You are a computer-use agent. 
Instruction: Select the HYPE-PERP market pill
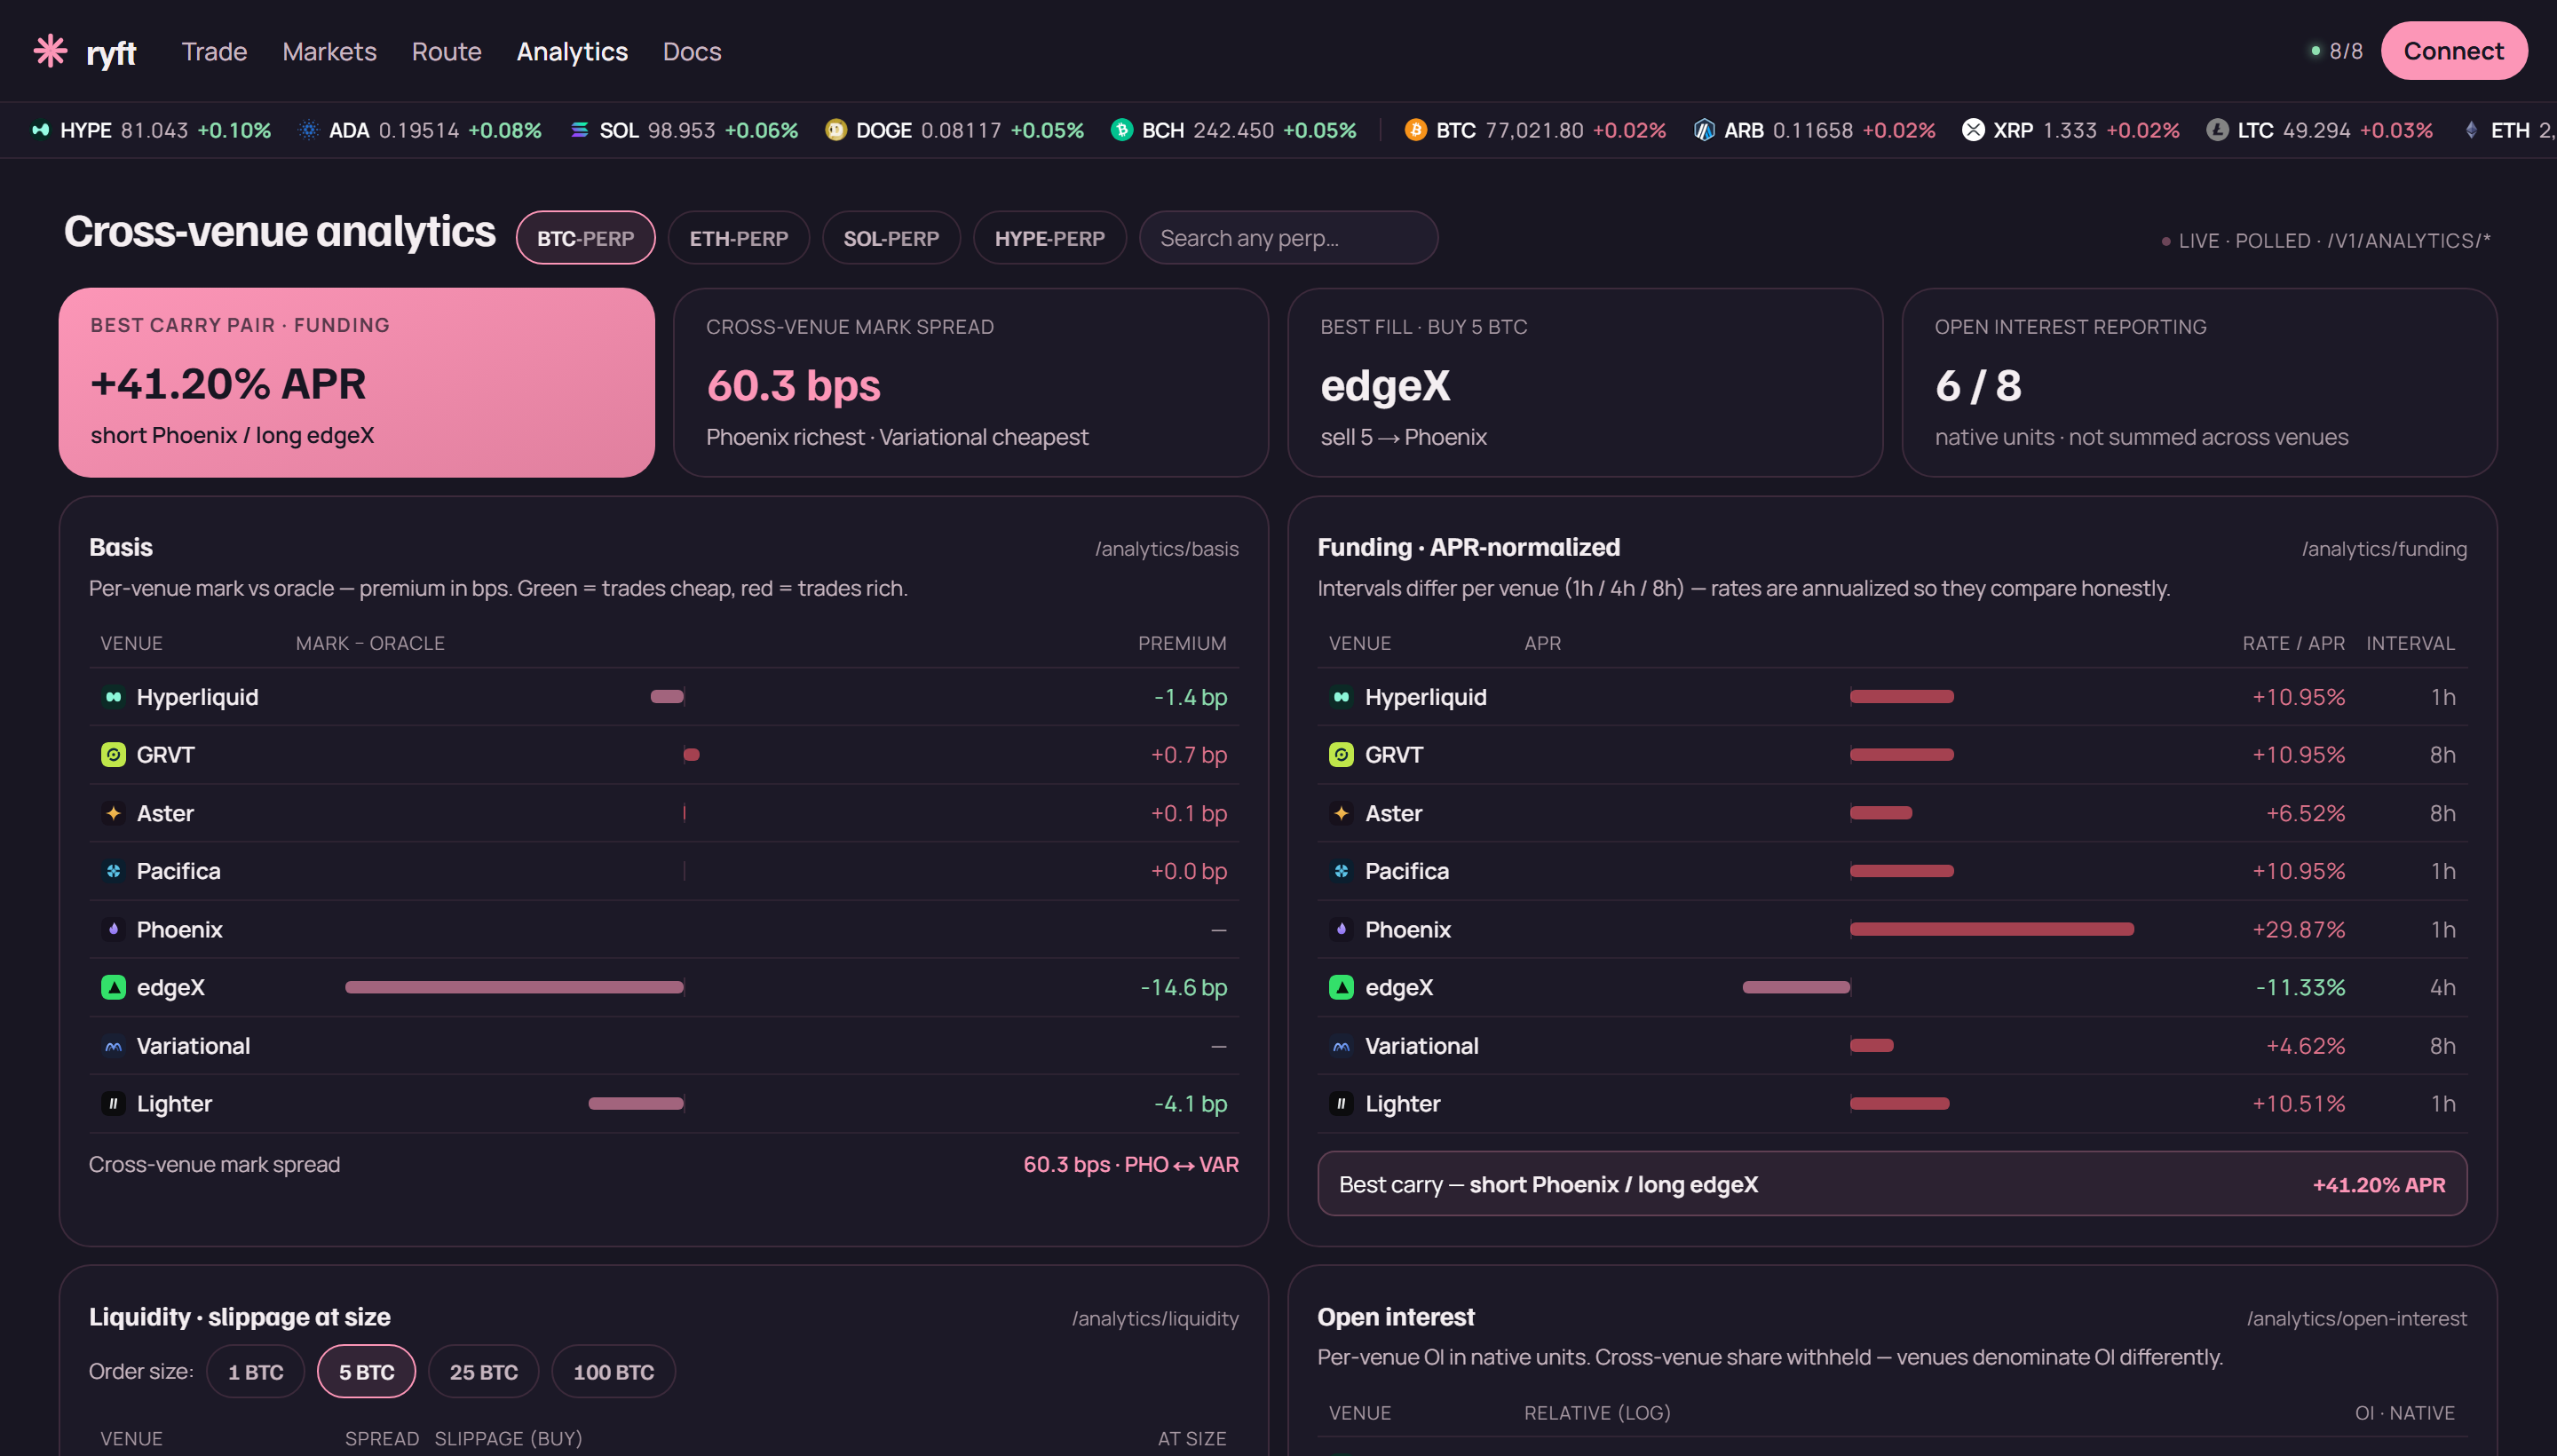pyautogui.click(x=1050, y=238)
